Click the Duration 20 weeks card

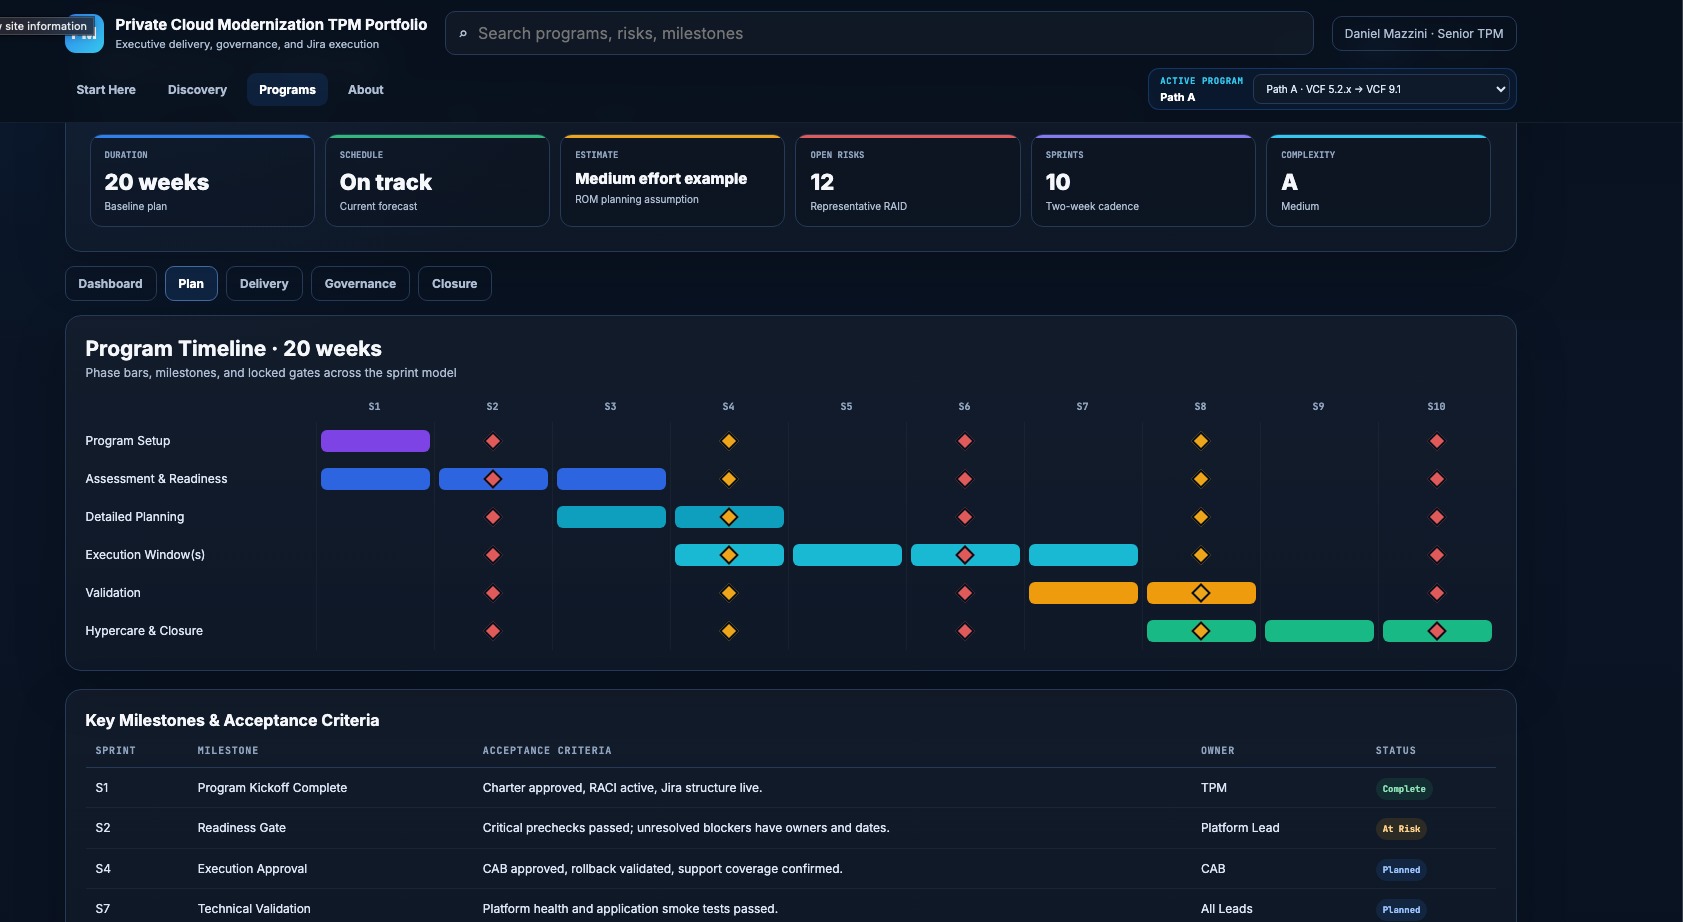tap(202, 181)
